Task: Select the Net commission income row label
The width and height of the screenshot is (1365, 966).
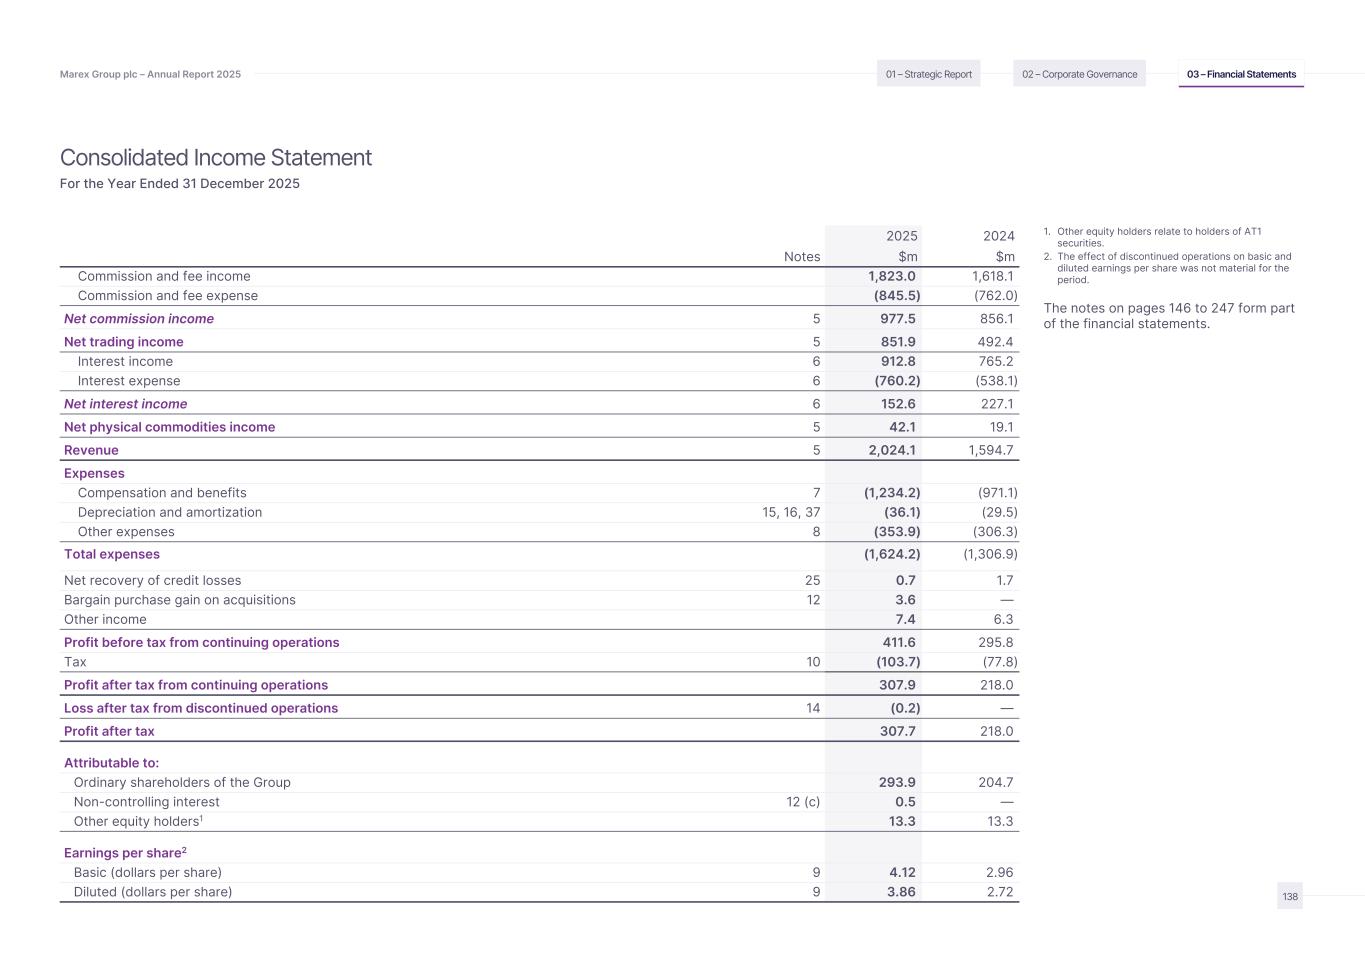Action: pyautogui.click(x=139, y=319)
